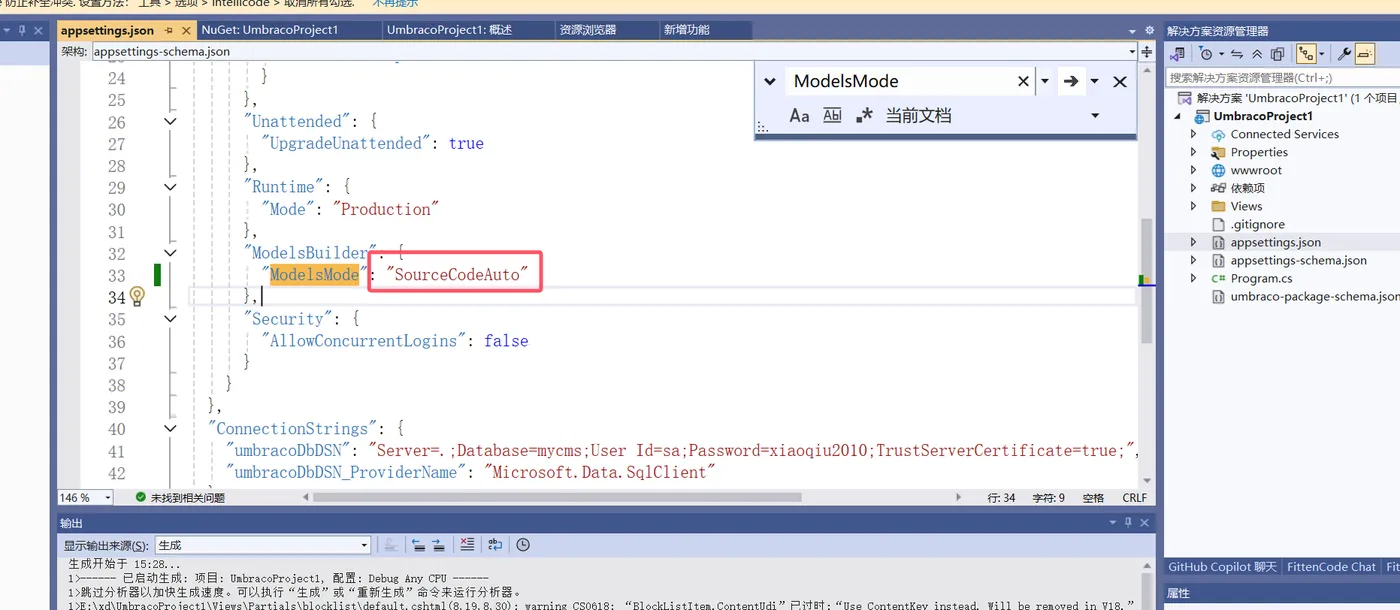Select the solution 'UmbracoProject1' root node

tap(1297, 98)
